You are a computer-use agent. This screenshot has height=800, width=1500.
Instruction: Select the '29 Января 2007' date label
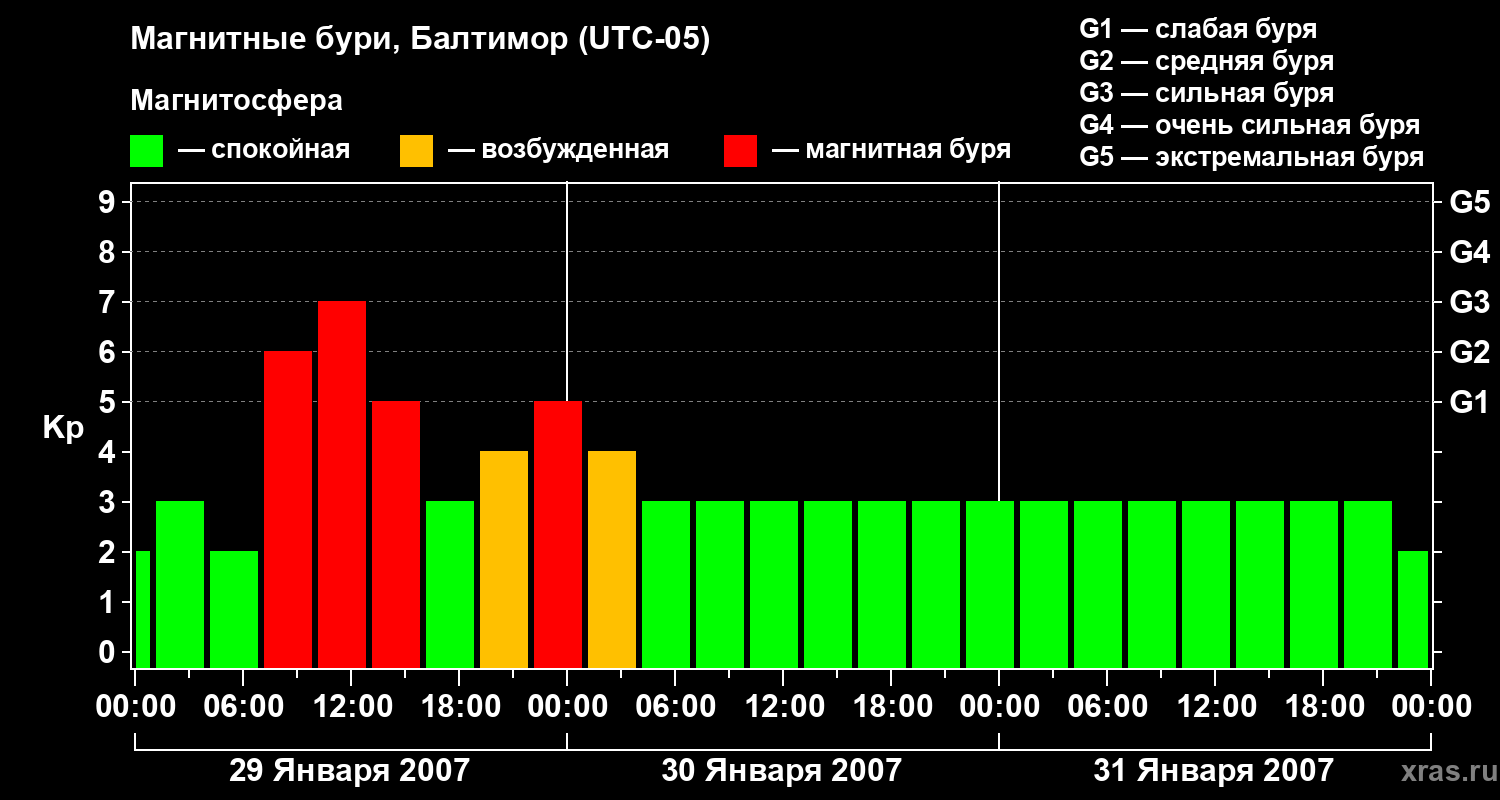pyautogui.click(x=349, y=771)
